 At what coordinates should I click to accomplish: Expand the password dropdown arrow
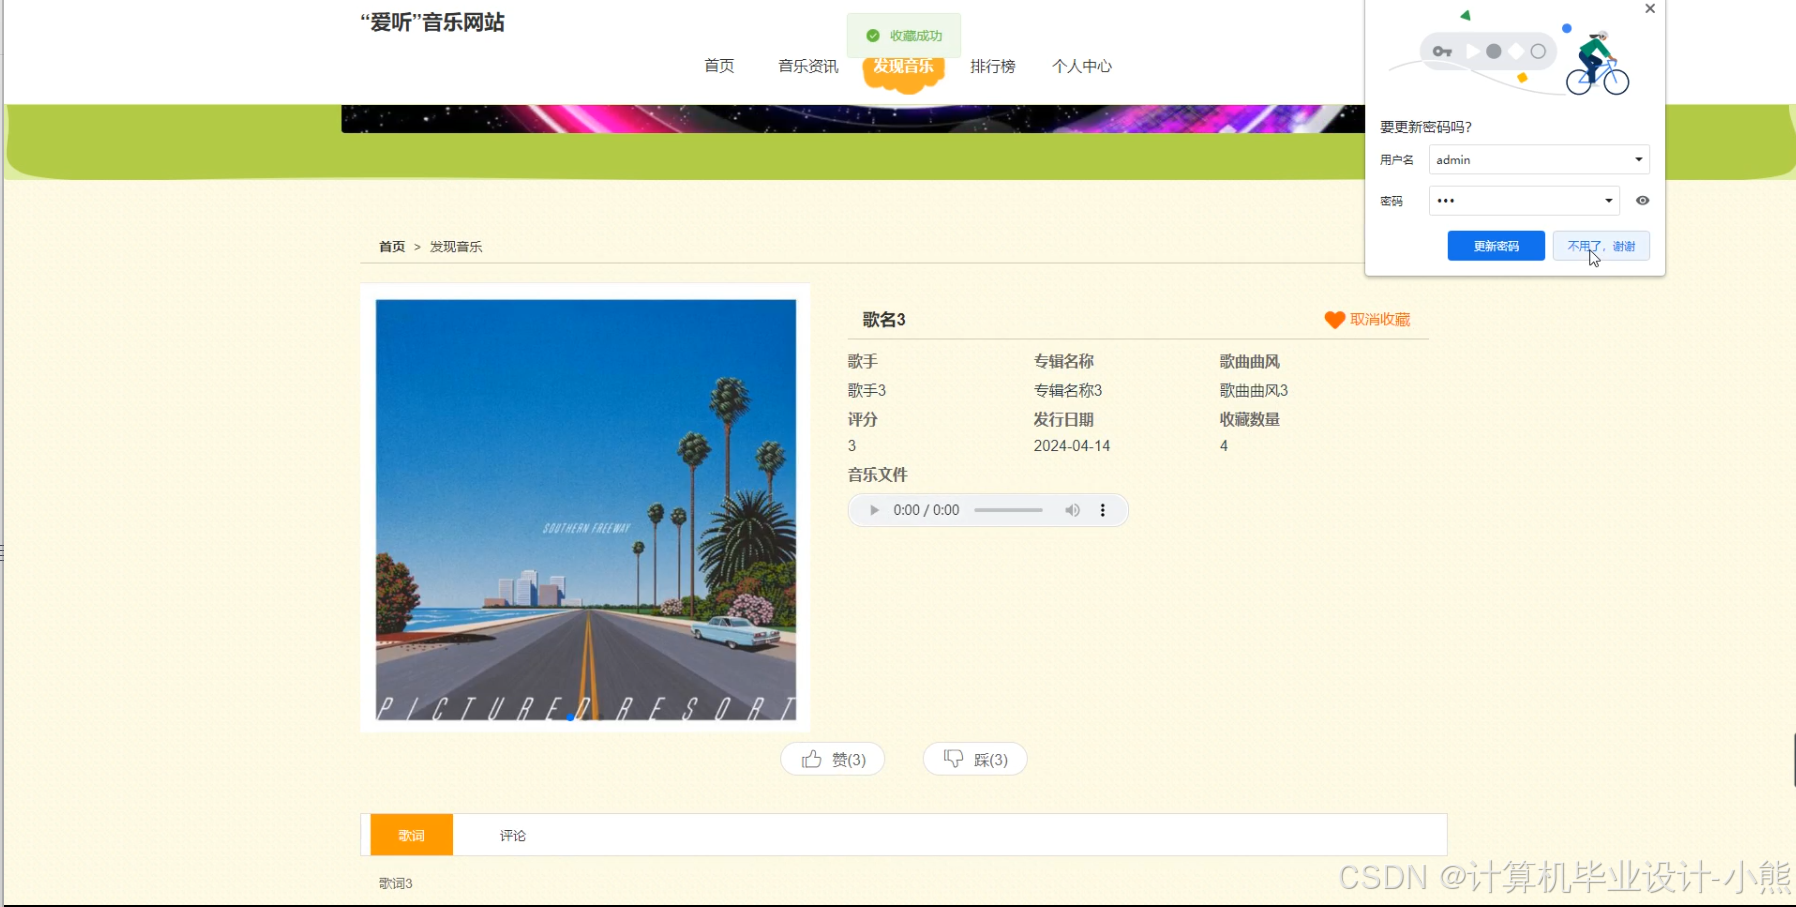tap(1608, 201)
